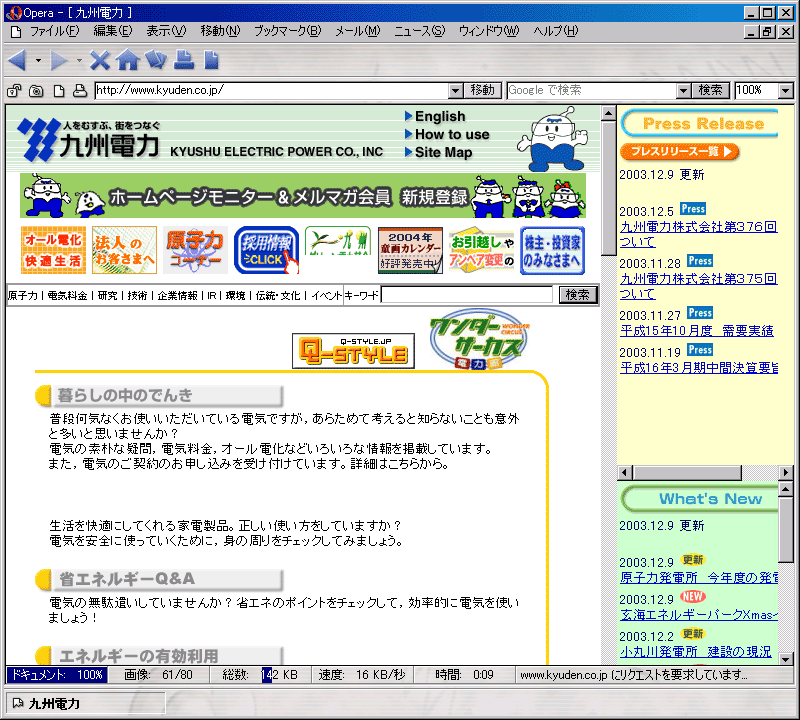Stop loading with the X icon

[99, 60]
